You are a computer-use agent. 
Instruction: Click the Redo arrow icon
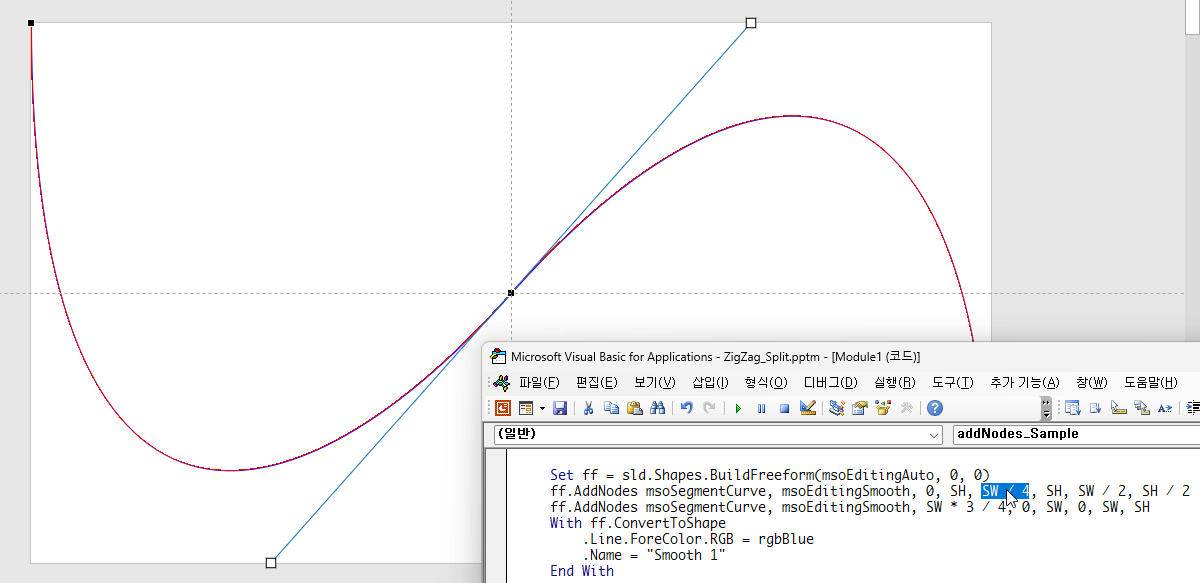(709, 408)
